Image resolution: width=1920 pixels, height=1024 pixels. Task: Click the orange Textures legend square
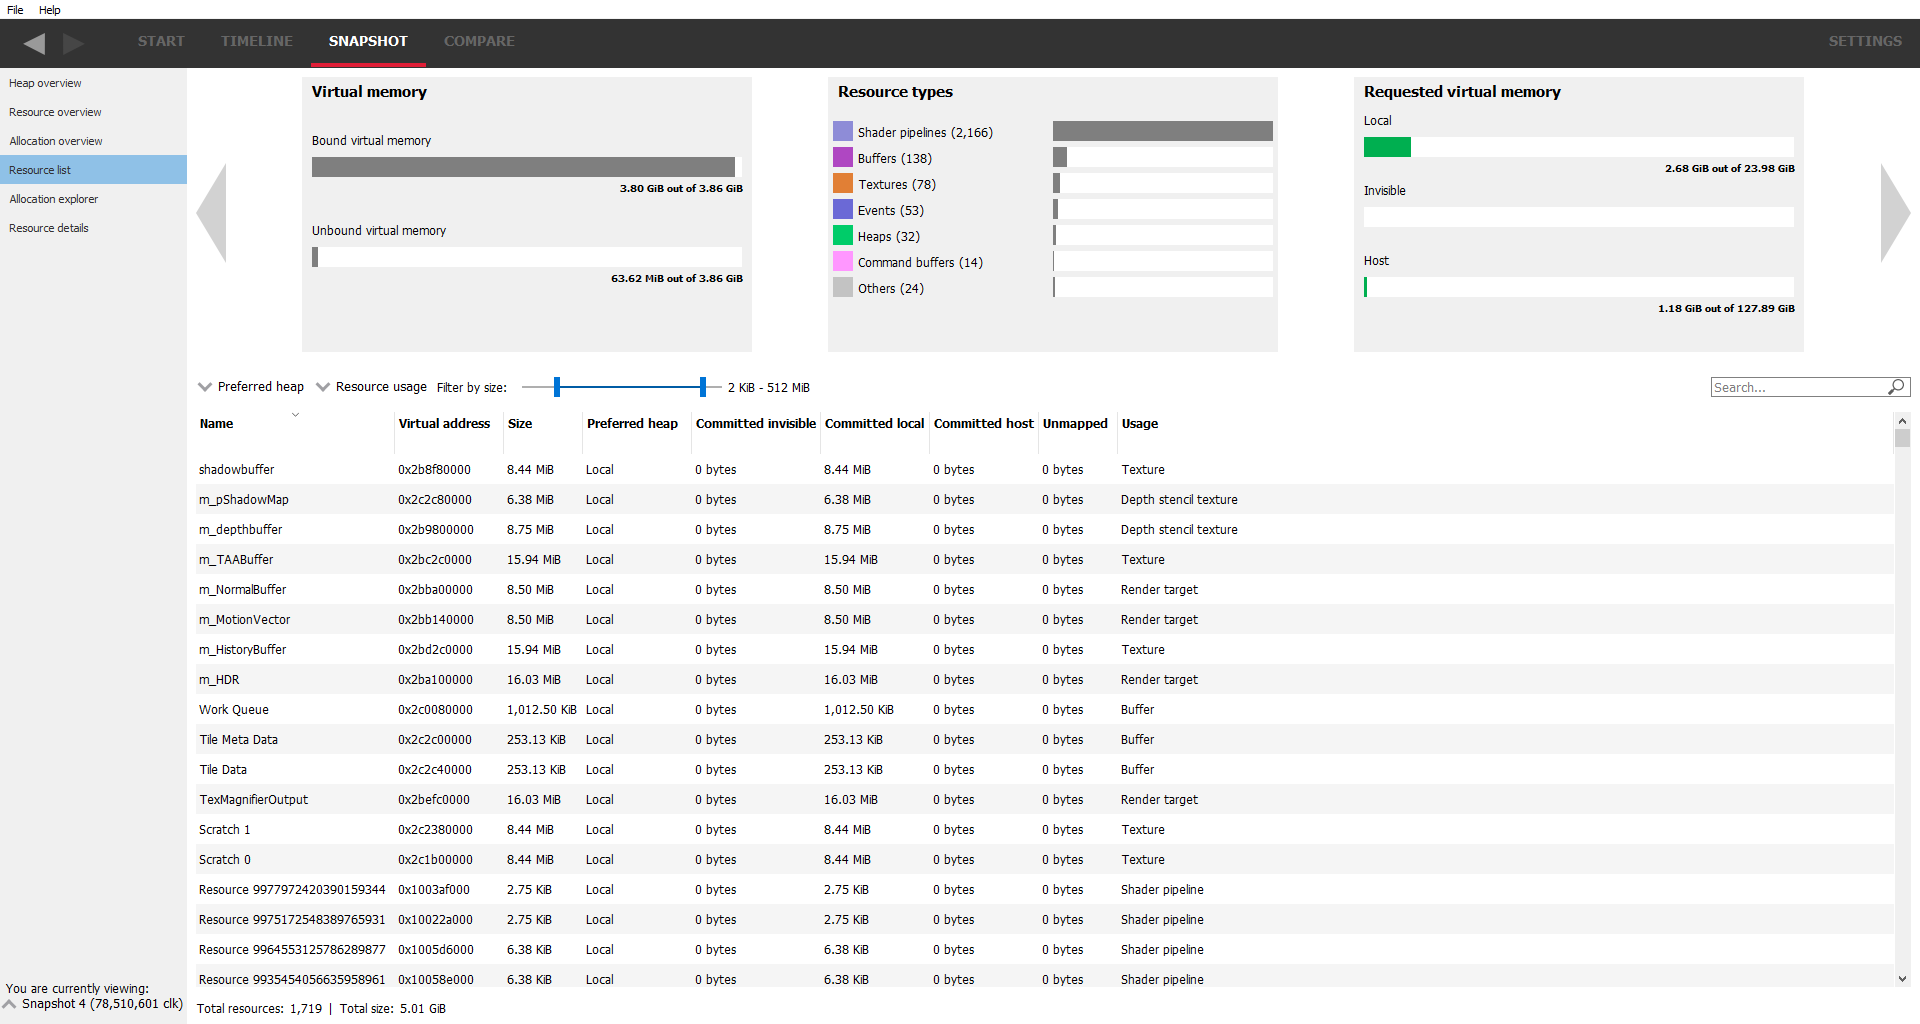pos(843,184)
